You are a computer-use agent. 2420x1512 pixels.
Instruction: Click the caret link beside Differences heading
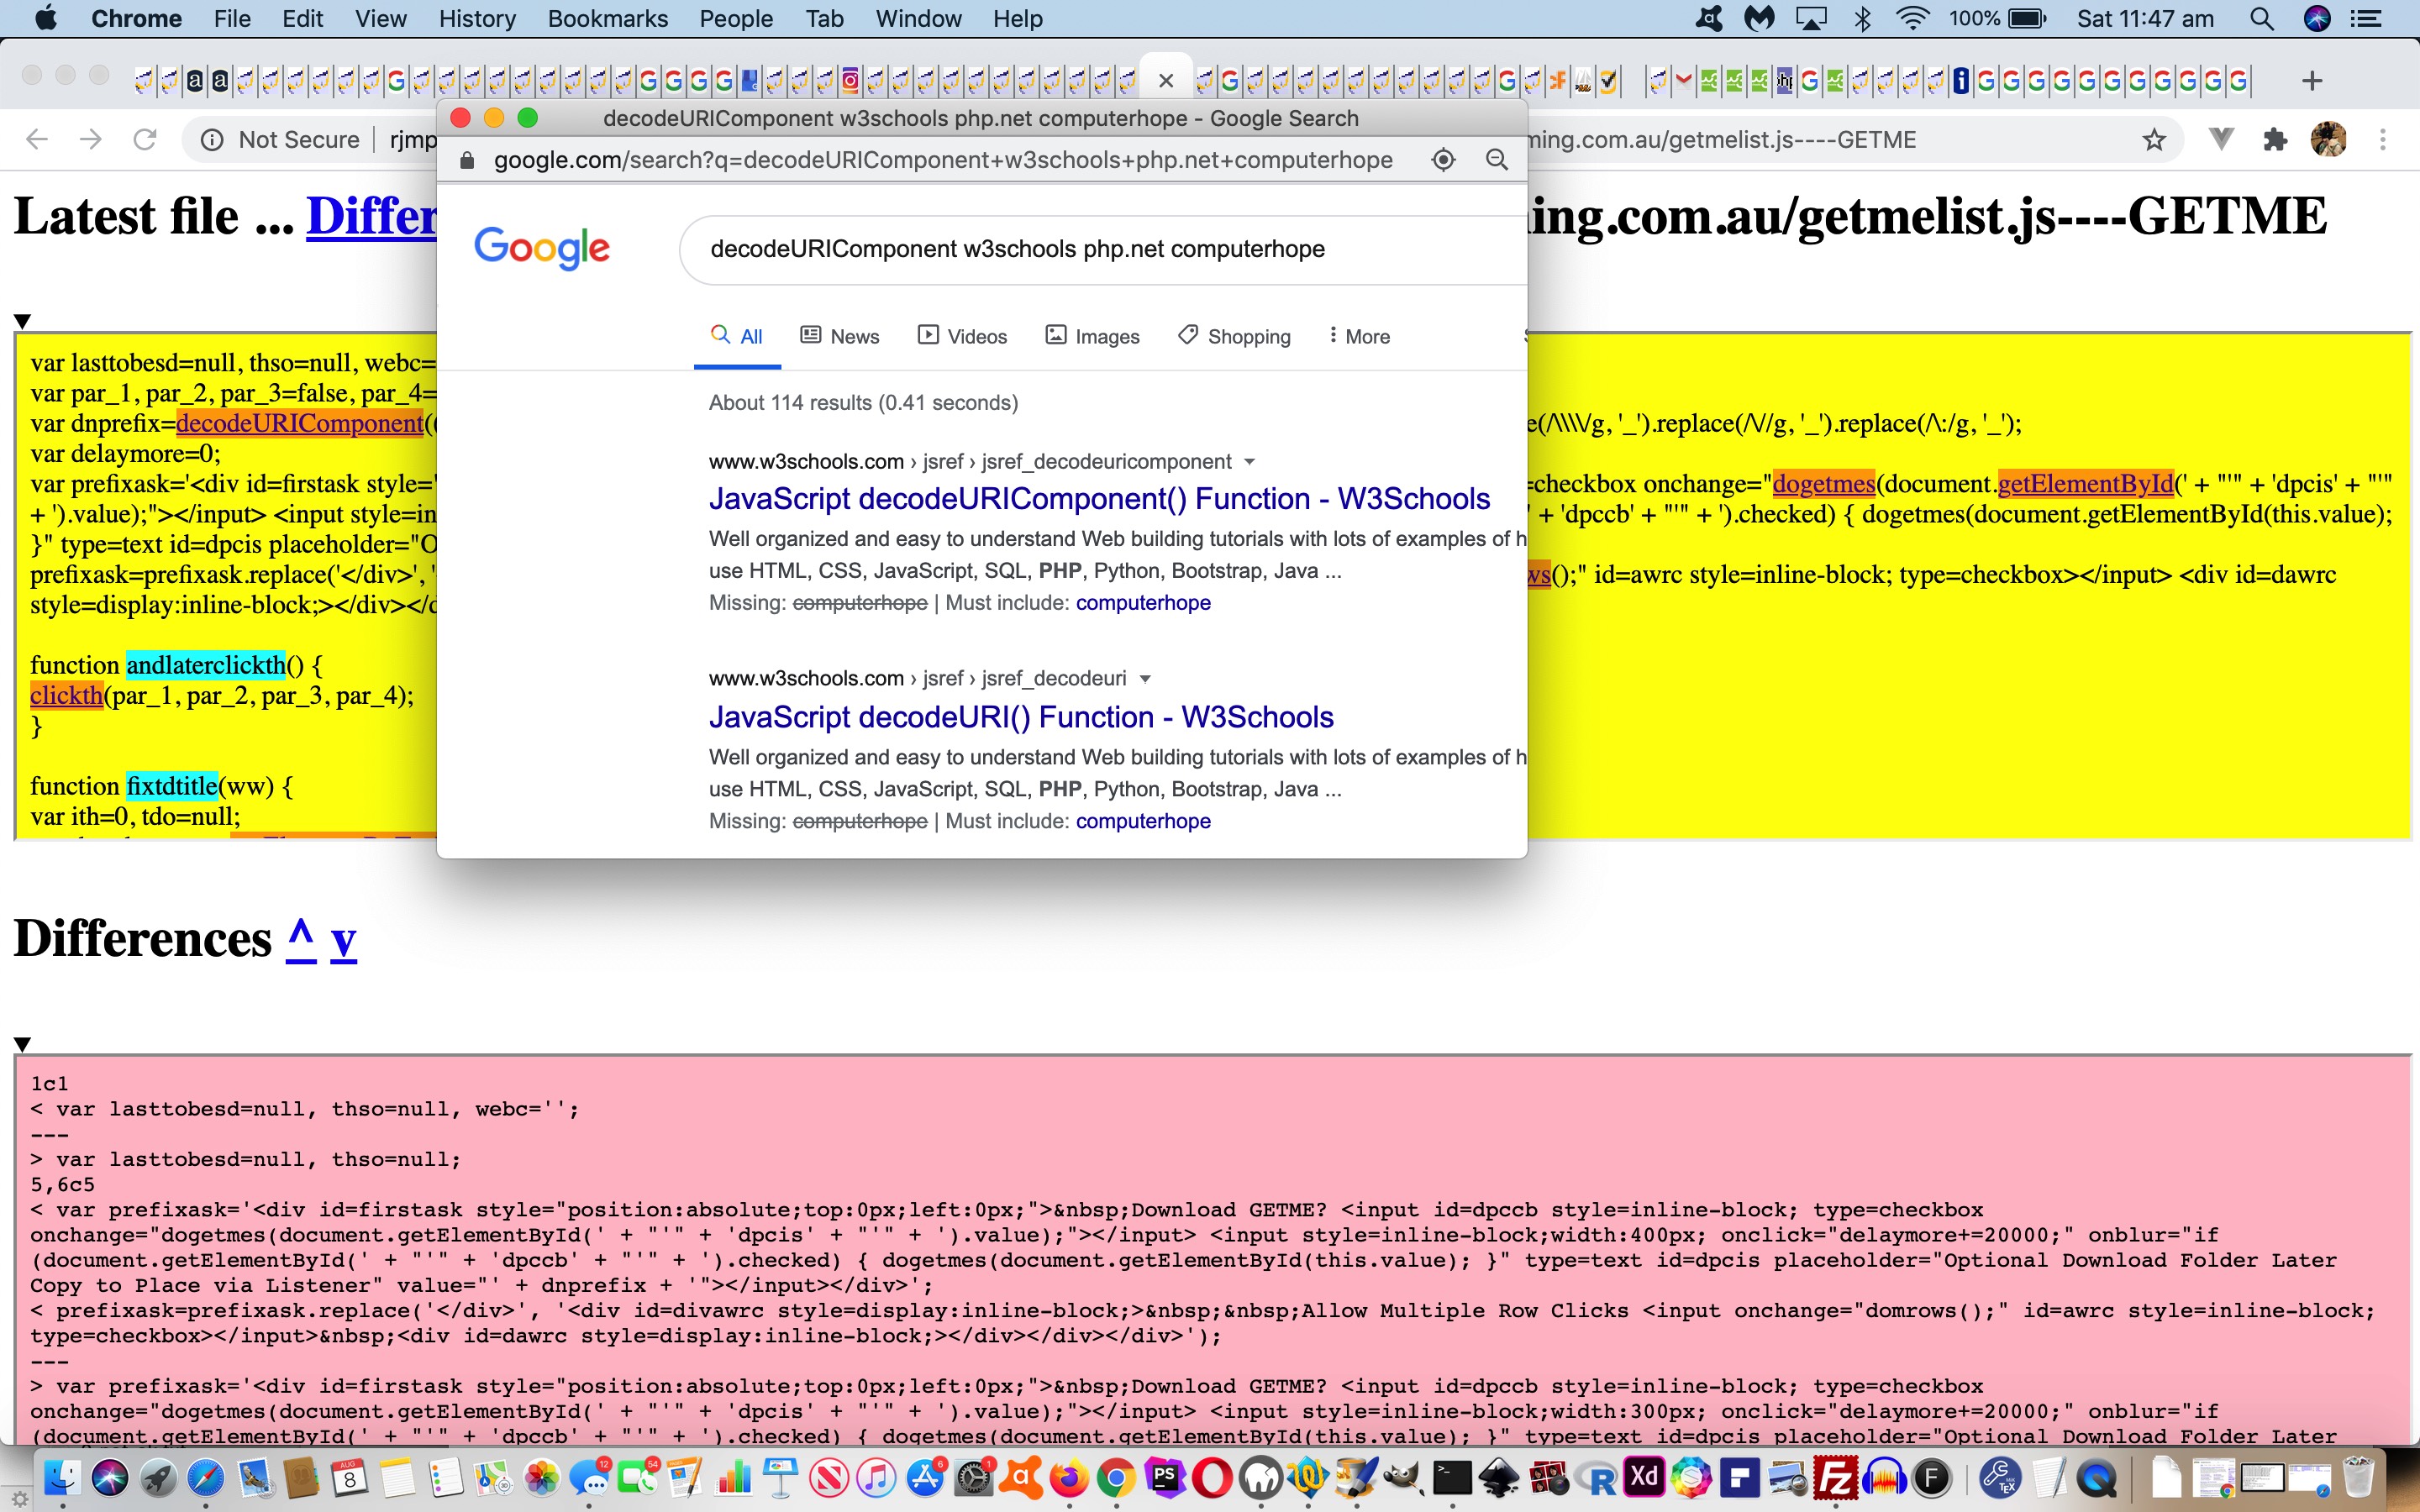tap(299, 938)
